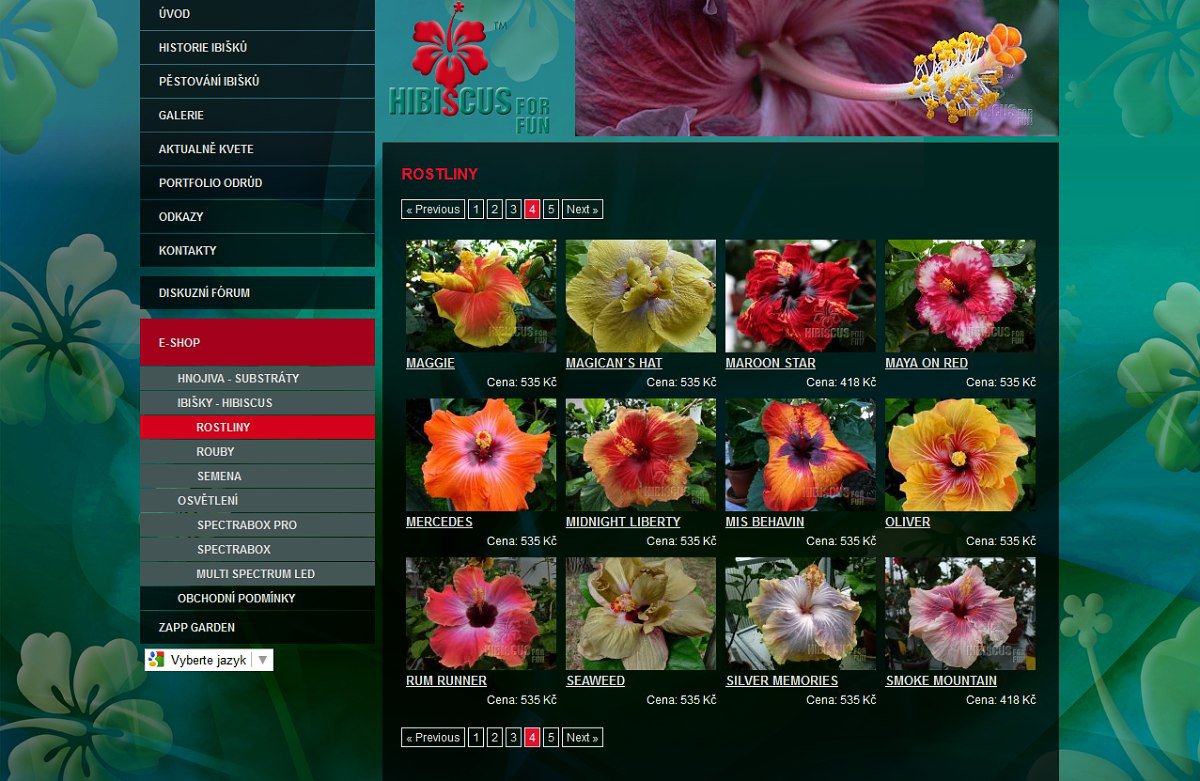The image size is (1200, 781).
Task: Open the Maya on Red flower photo
Action: (x=960, y=295)
